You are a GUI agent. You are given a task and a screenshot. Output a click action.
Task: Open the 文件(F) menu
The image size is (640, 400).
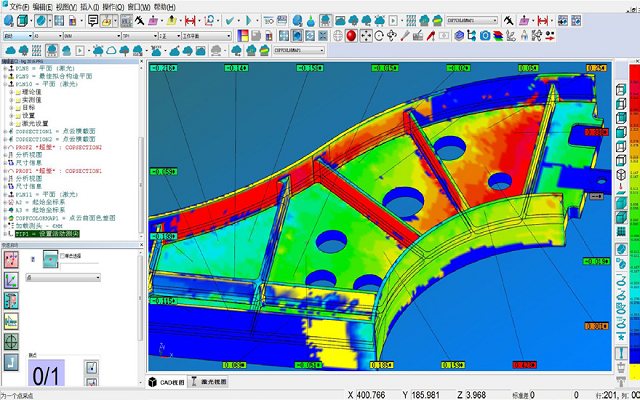(19, 7)
